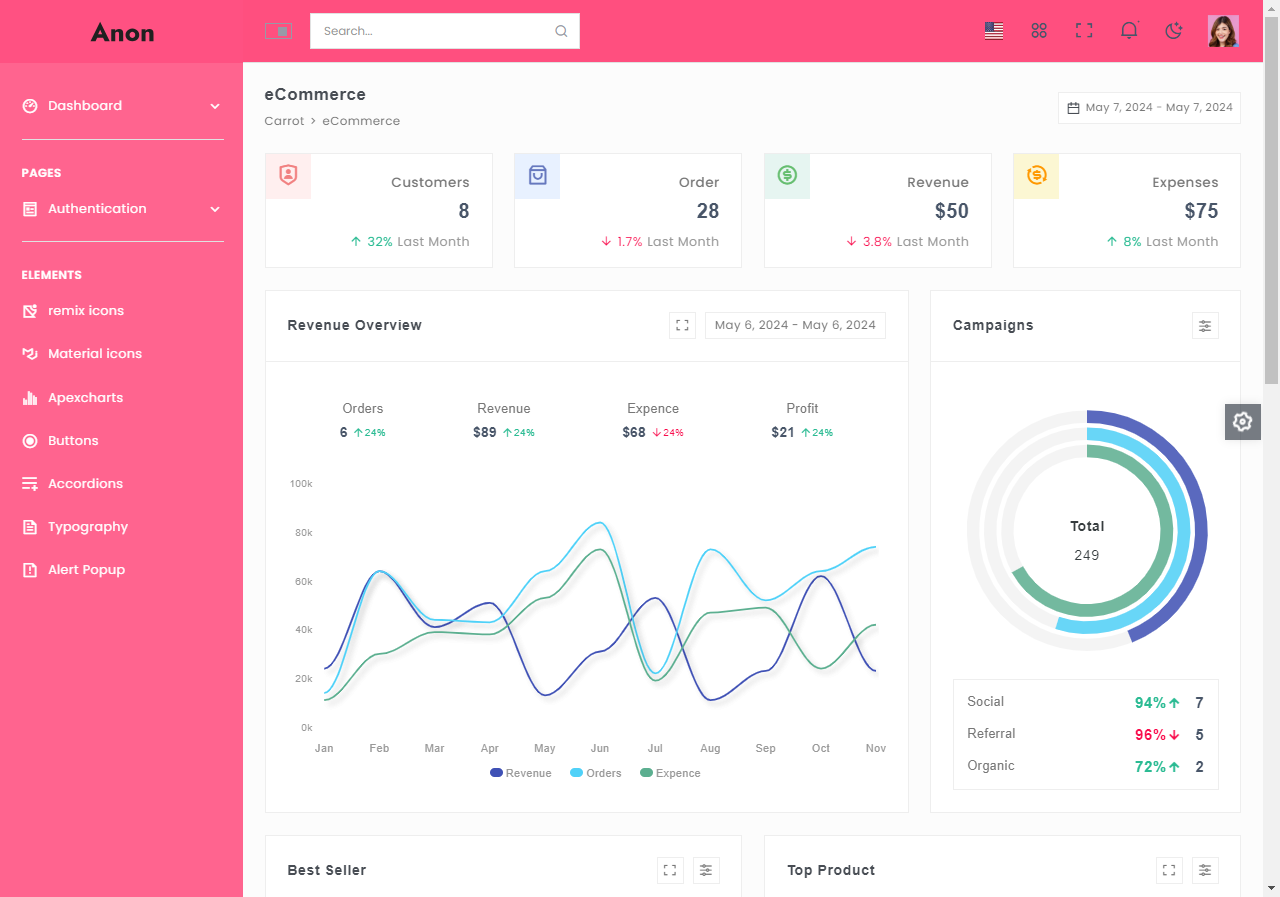Open Buttons page in sidebar
The height and width of the screenshot is (897, 1280).
tap(73, 441)
